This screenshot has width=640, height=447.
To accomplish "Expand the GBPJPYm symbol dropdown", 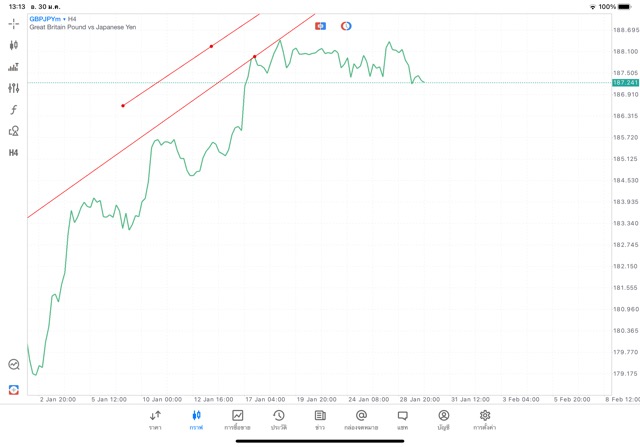I will (46, 19).
